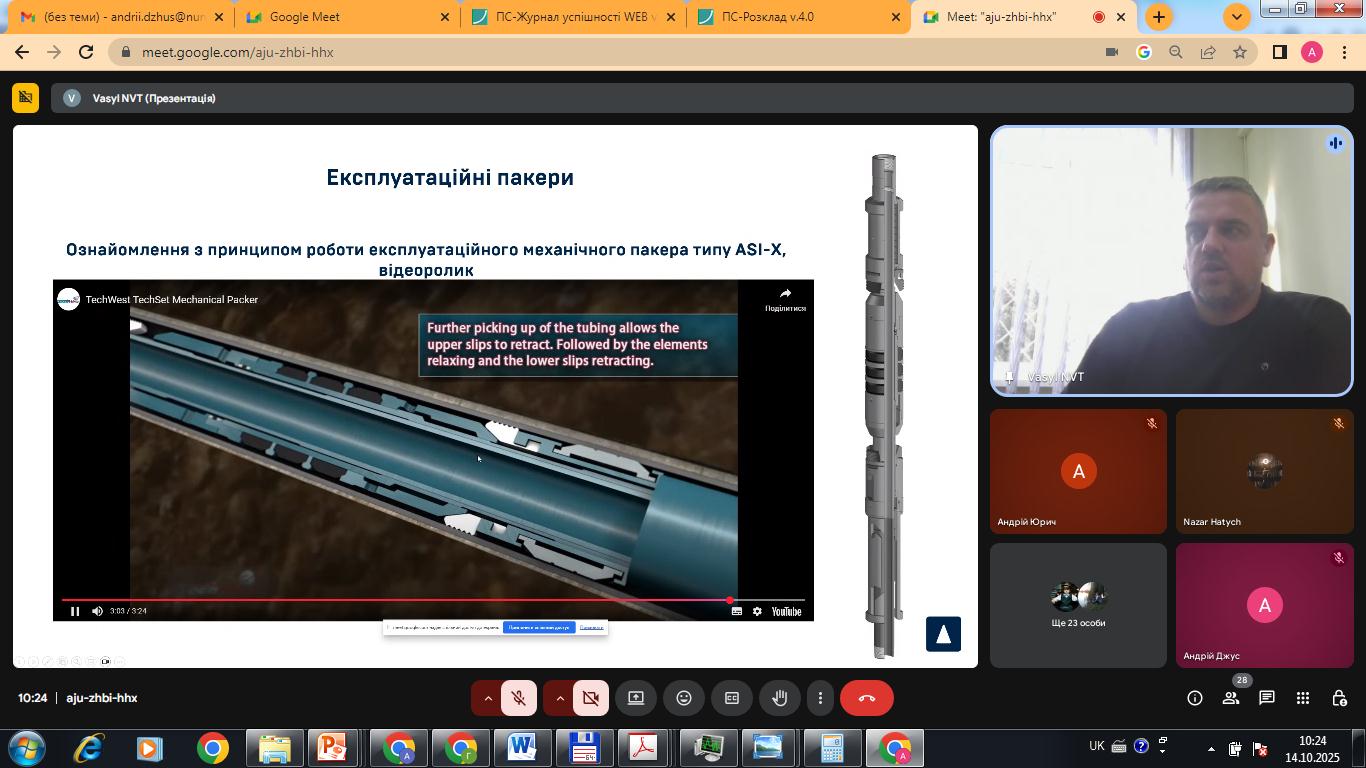Image resolution: width=1366 pixels, height=768 pixels.
Task: Leave the call with red hang-up button
Action: pos(866,698)
